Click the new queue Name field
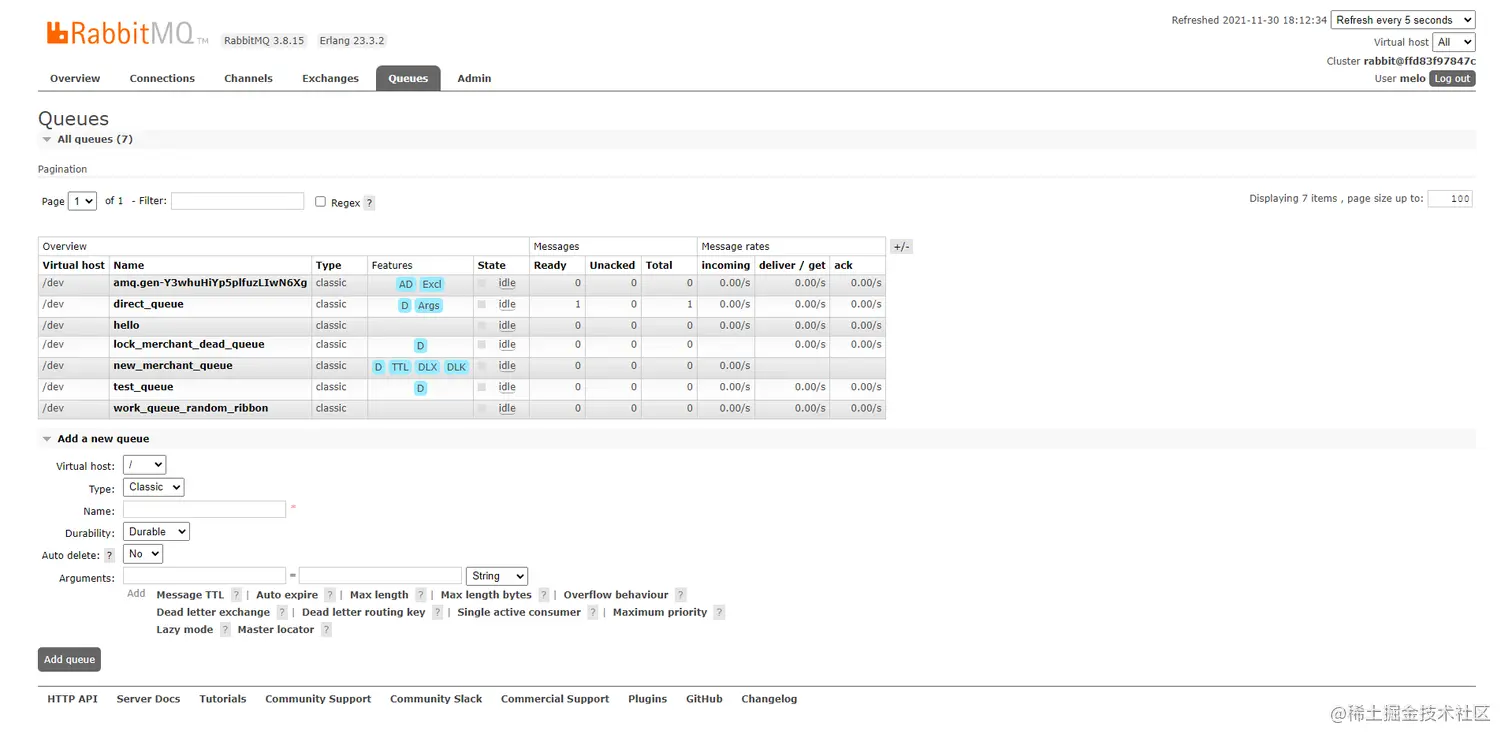This screenshot has height=745, width=1512. (204, 510)
